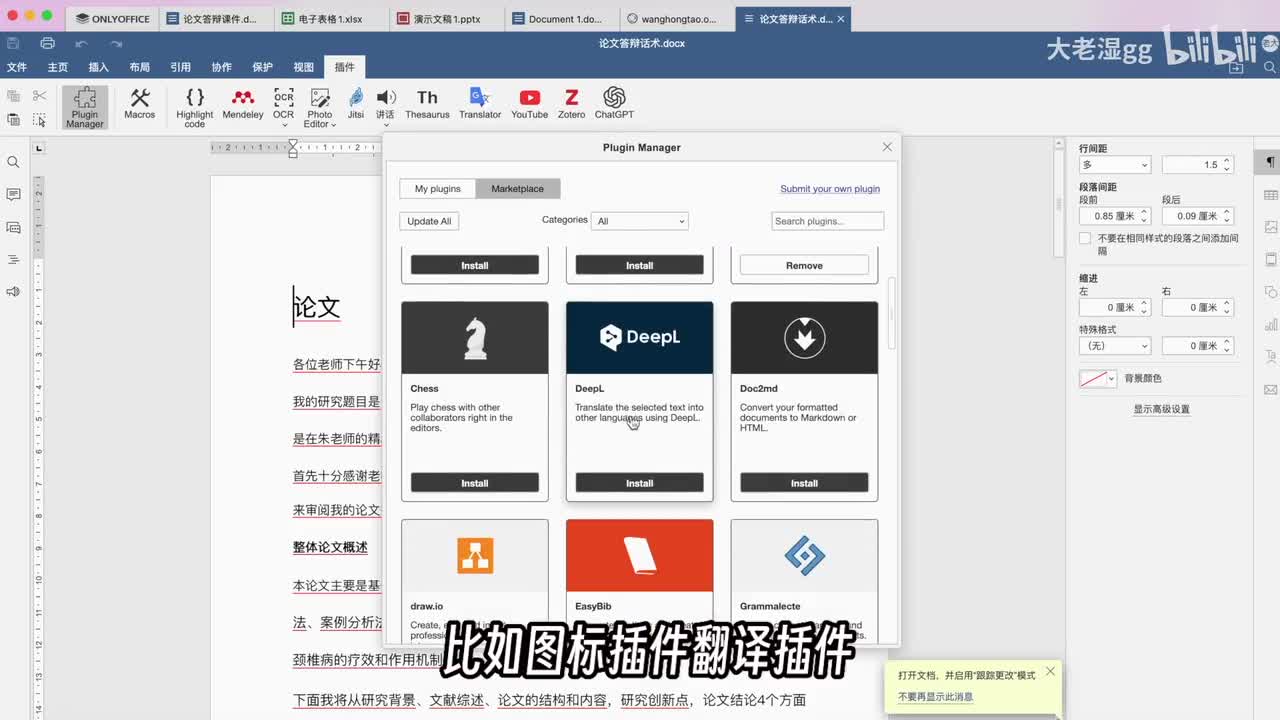Click the Thesaurus plugin icon
The height and width of the screenshot is (720, 1280).
[427, 103]
